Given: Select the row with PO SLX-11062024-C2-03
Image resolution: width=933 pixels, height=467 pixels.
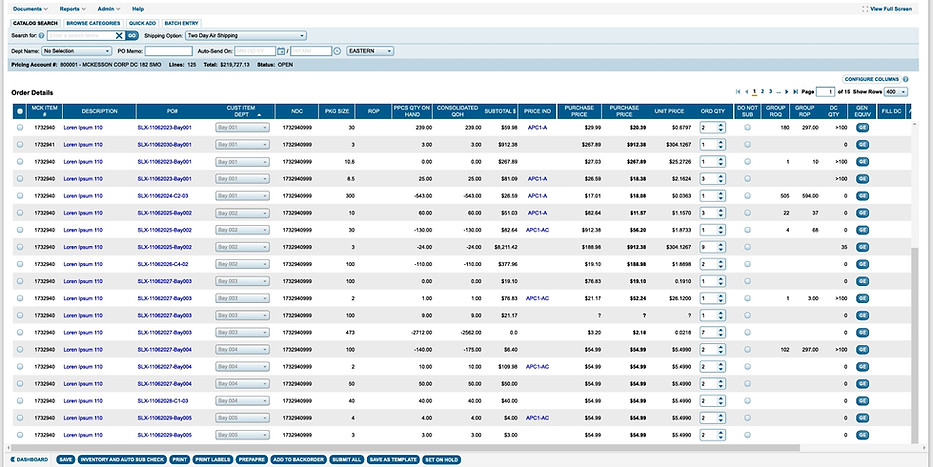Looking at the screenshot, I should pos(20,196).
